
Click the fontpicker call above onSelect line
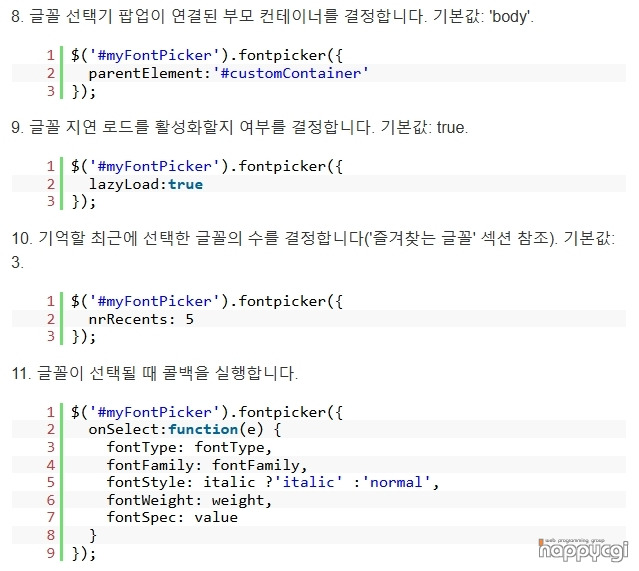click(207, 412)
